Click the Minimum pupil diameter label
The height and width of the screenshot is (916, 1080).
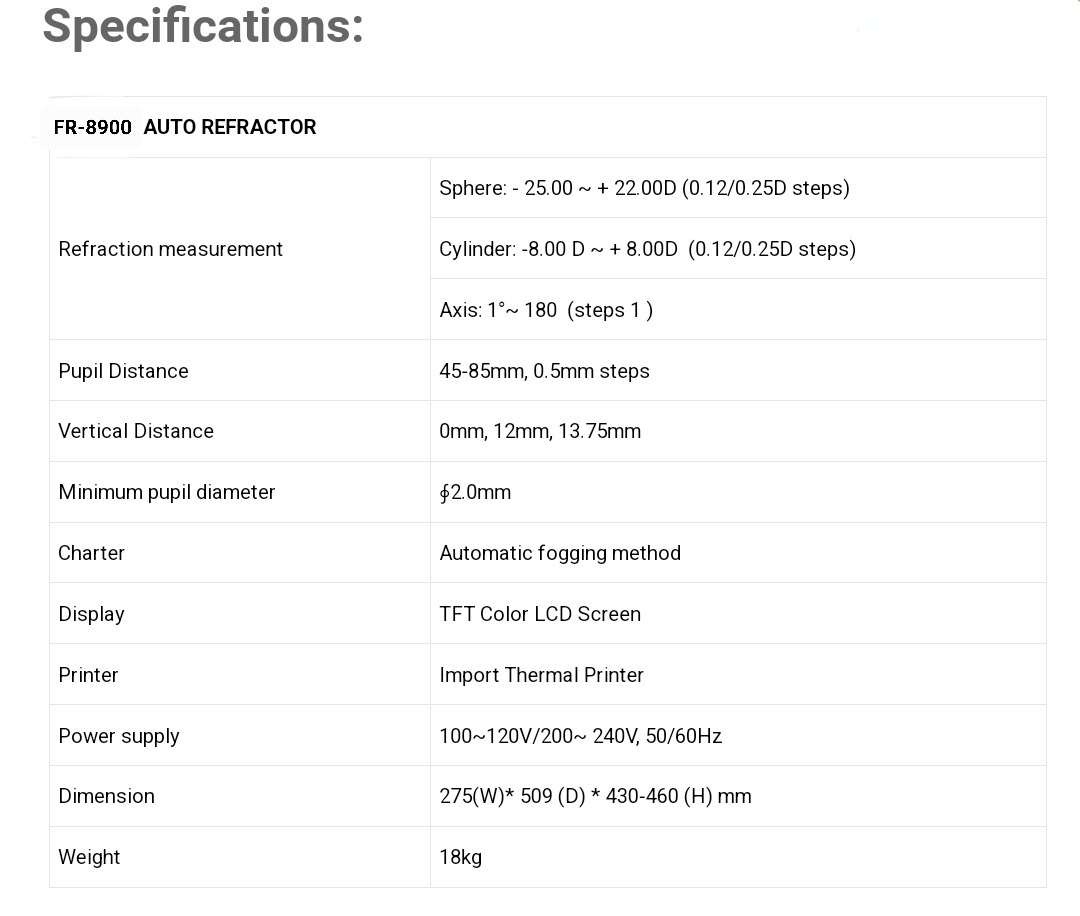tap(166, 492)
